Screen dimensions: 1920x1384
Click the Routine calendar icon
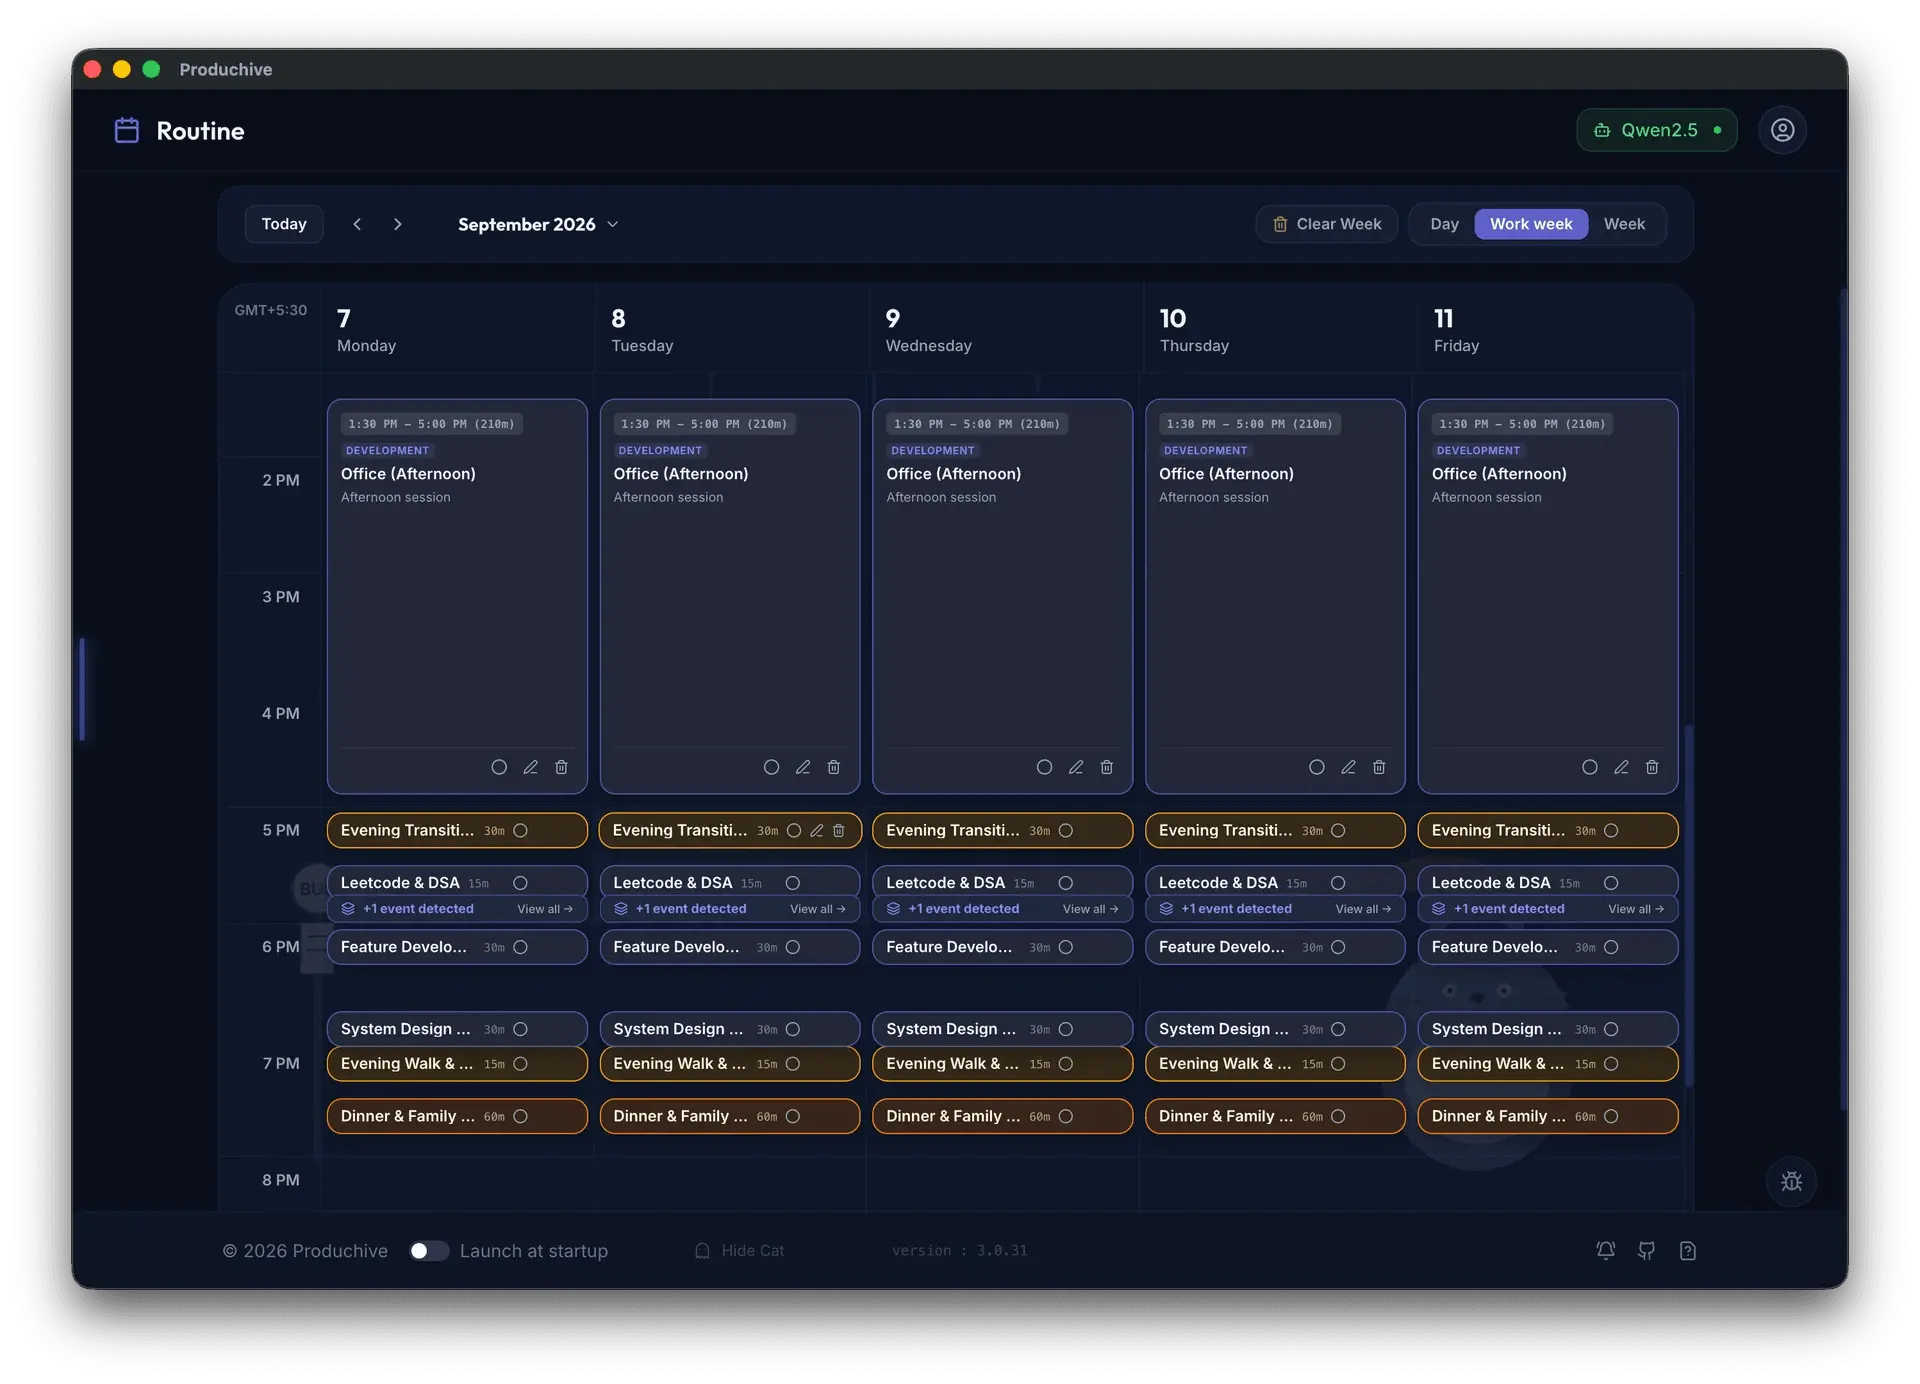coord(127,131)
